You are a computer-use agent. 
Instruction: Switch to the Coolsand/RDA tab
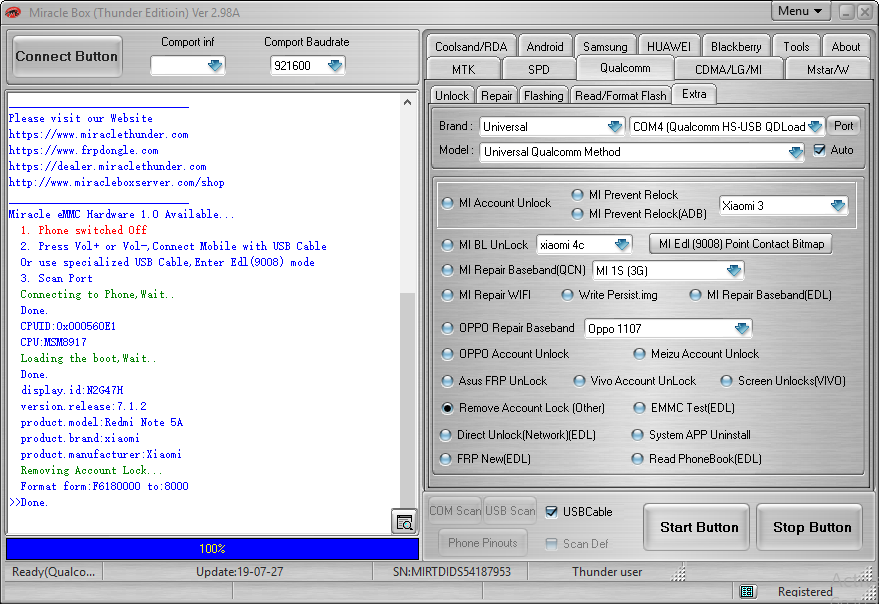click(471, 47)
